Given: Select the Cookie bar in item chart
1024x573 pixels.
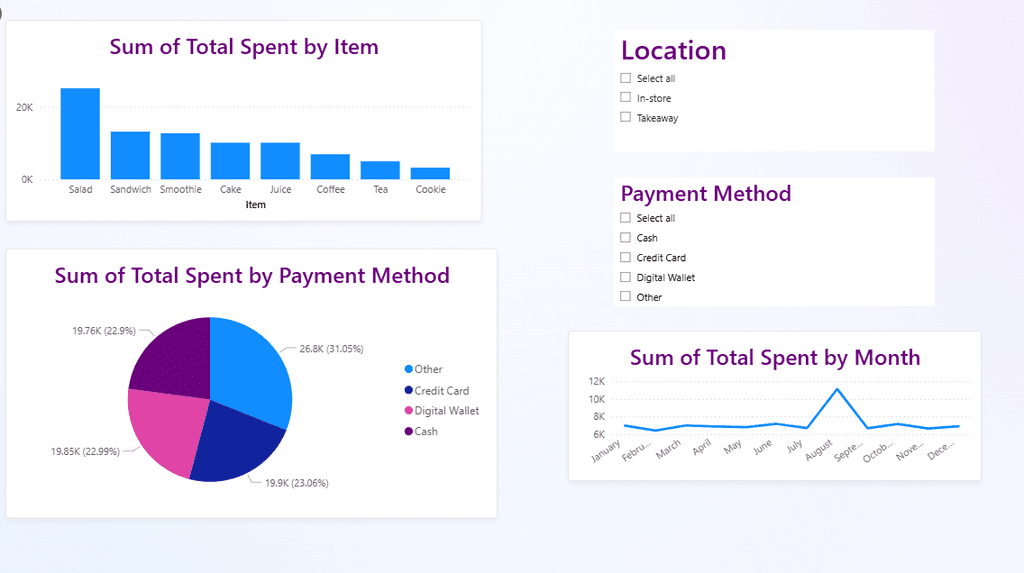Looking at the screenshot, I should click(430, 173).
